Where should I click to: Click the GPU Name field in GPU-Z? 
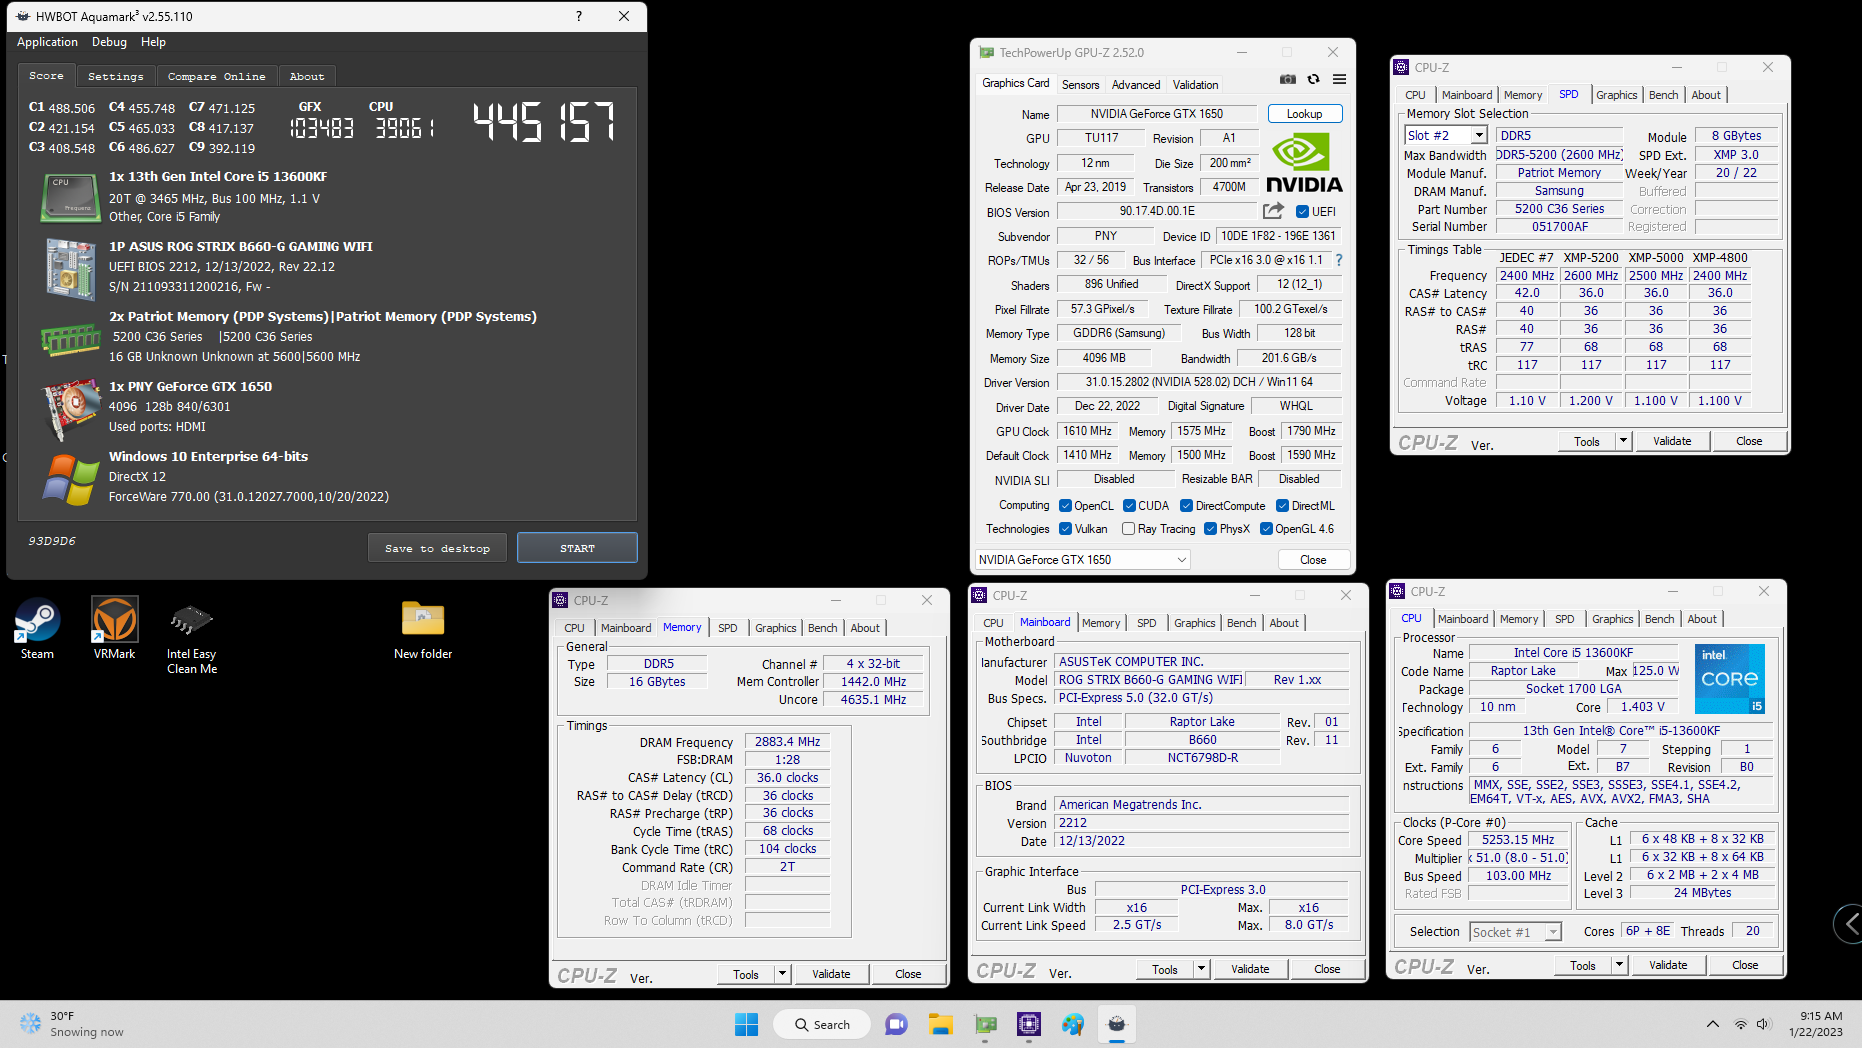[x=1157, y=114]
